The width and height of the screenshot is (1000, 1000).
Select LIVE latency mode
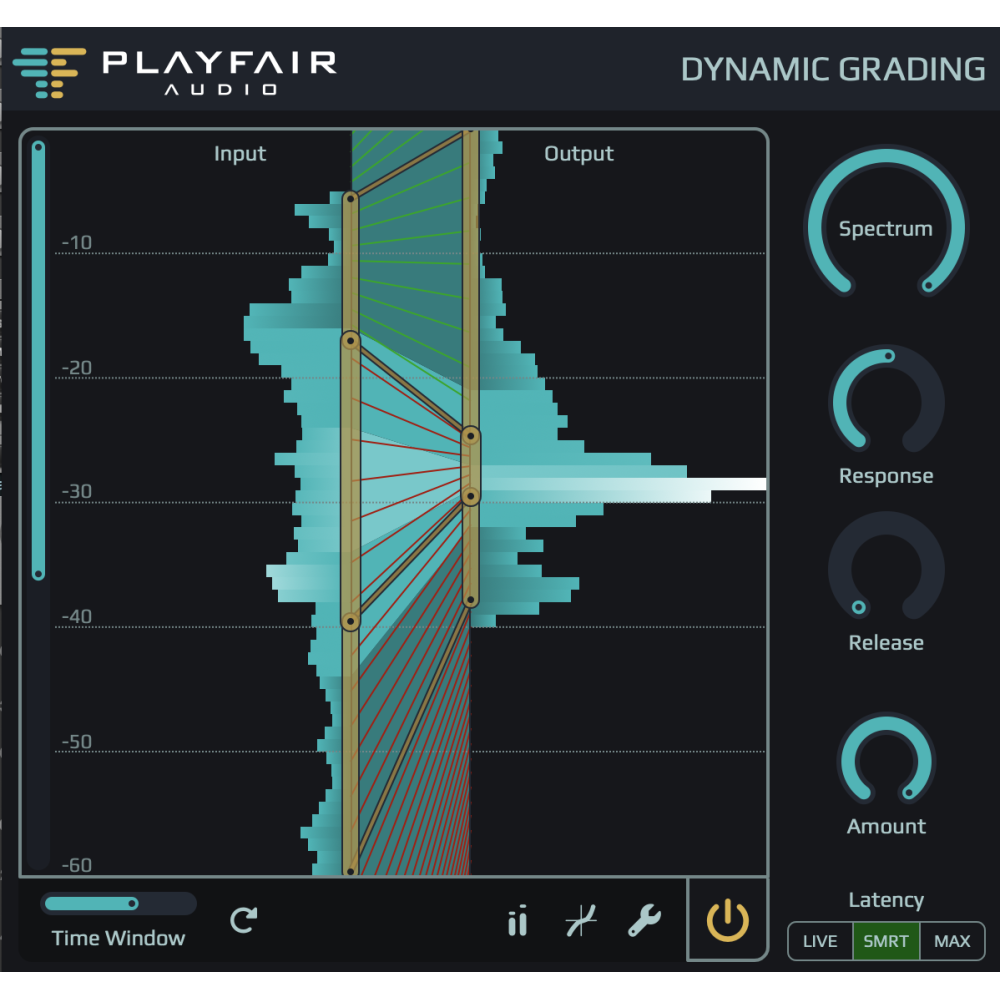coord(820,941)
